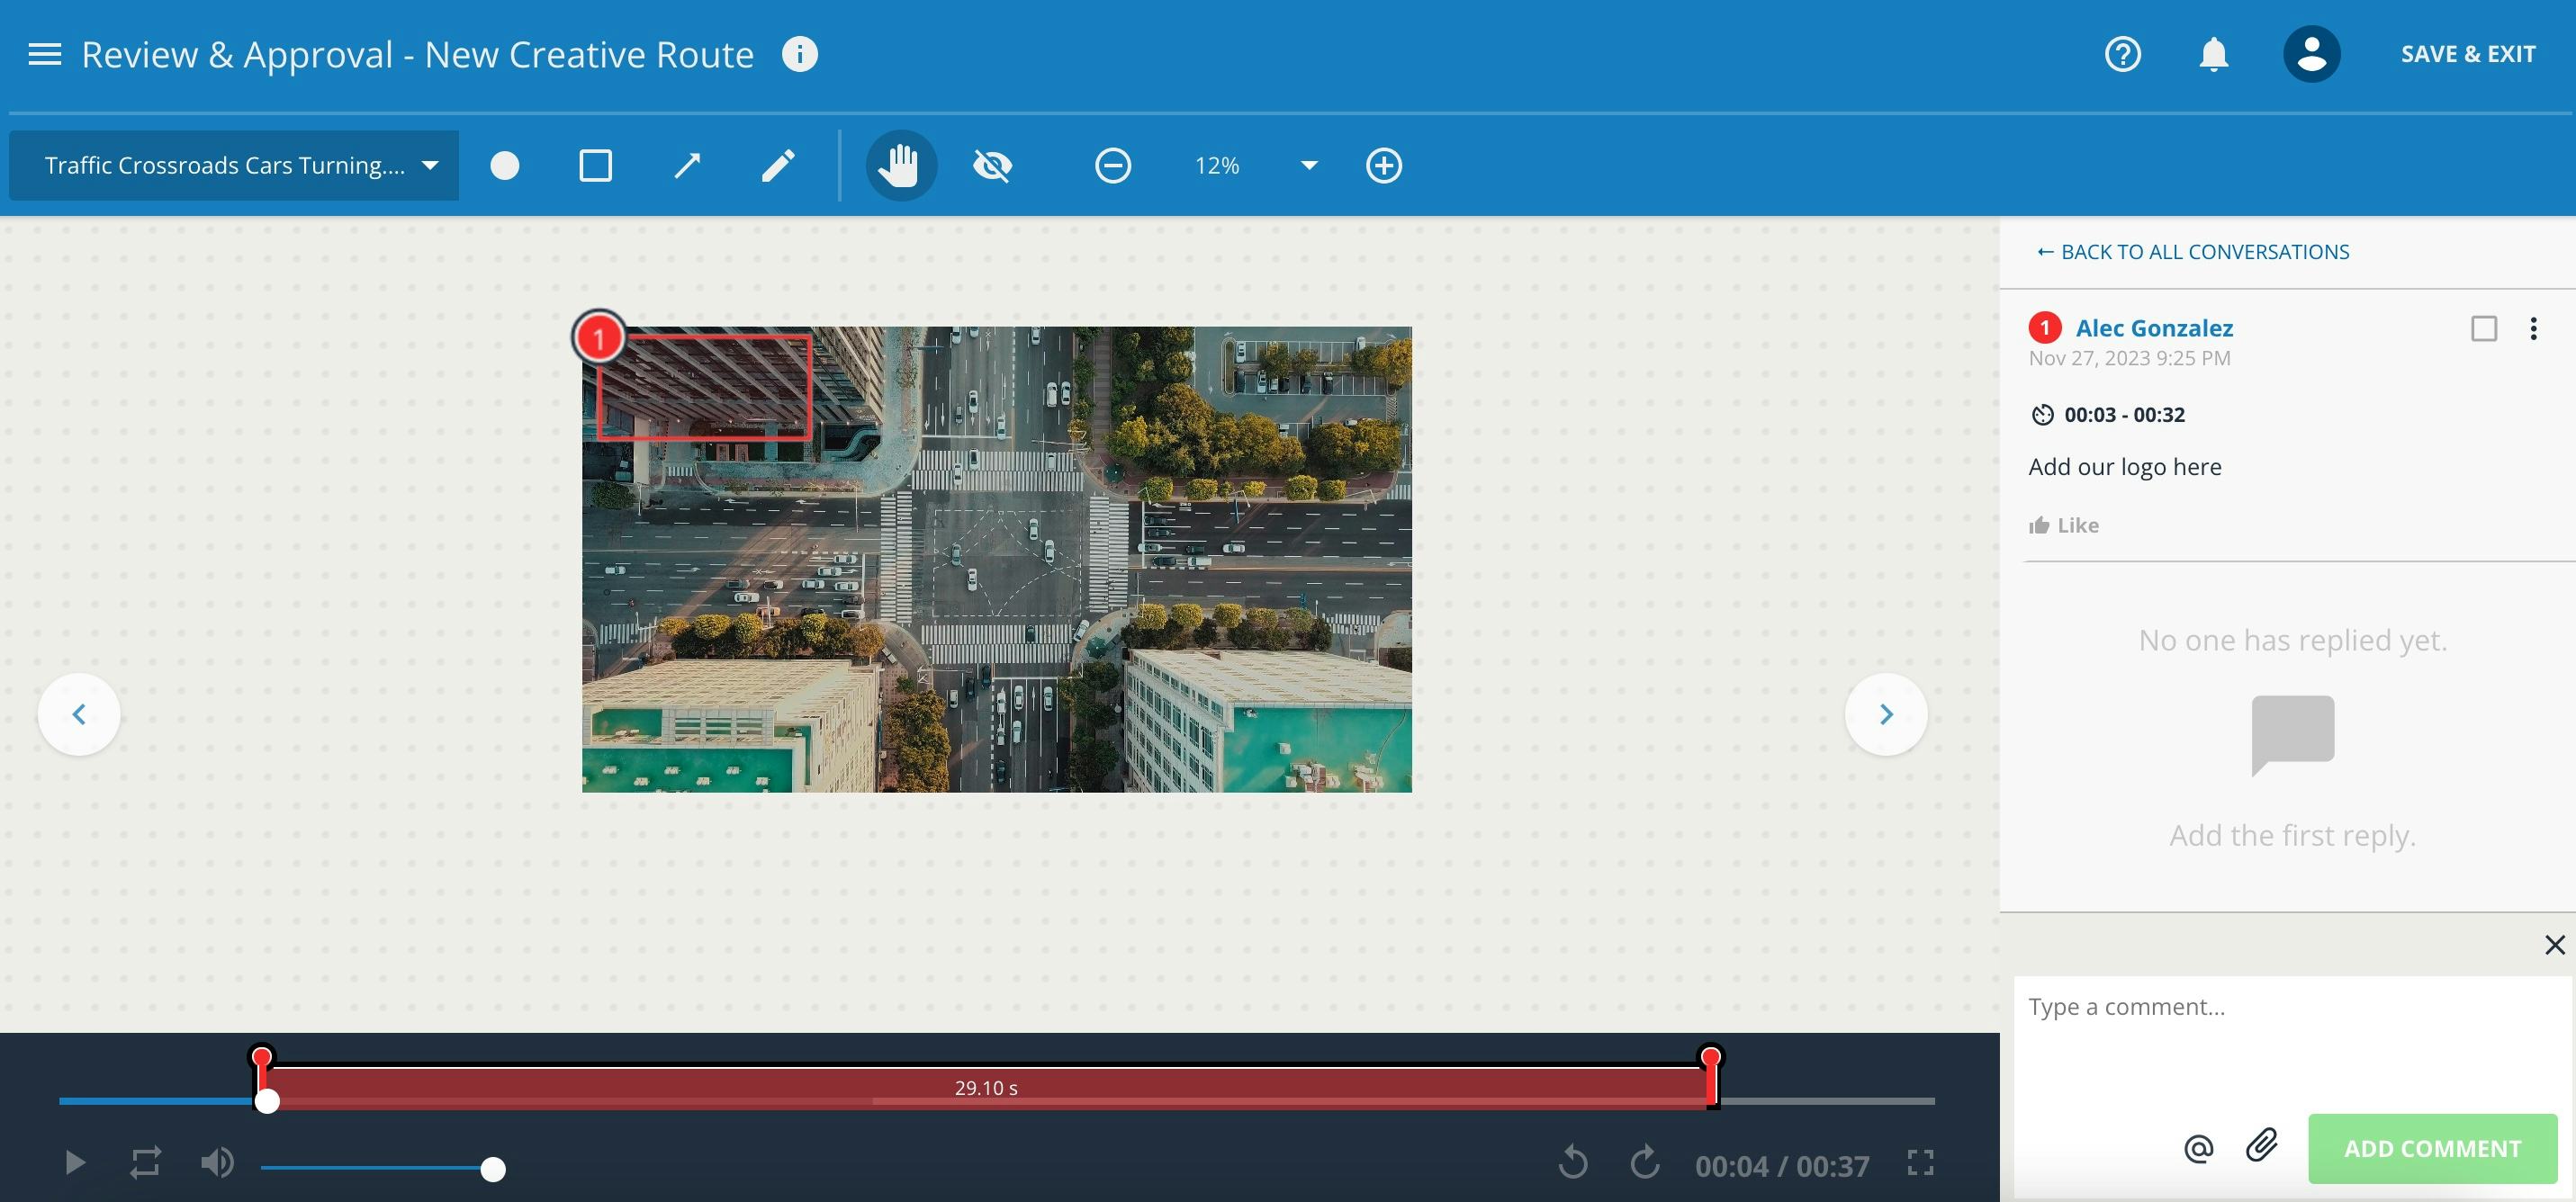Viewport: 2576px width, 1202px height.
Task: Select the notifications bell menu item
Action: [2214, 52]
